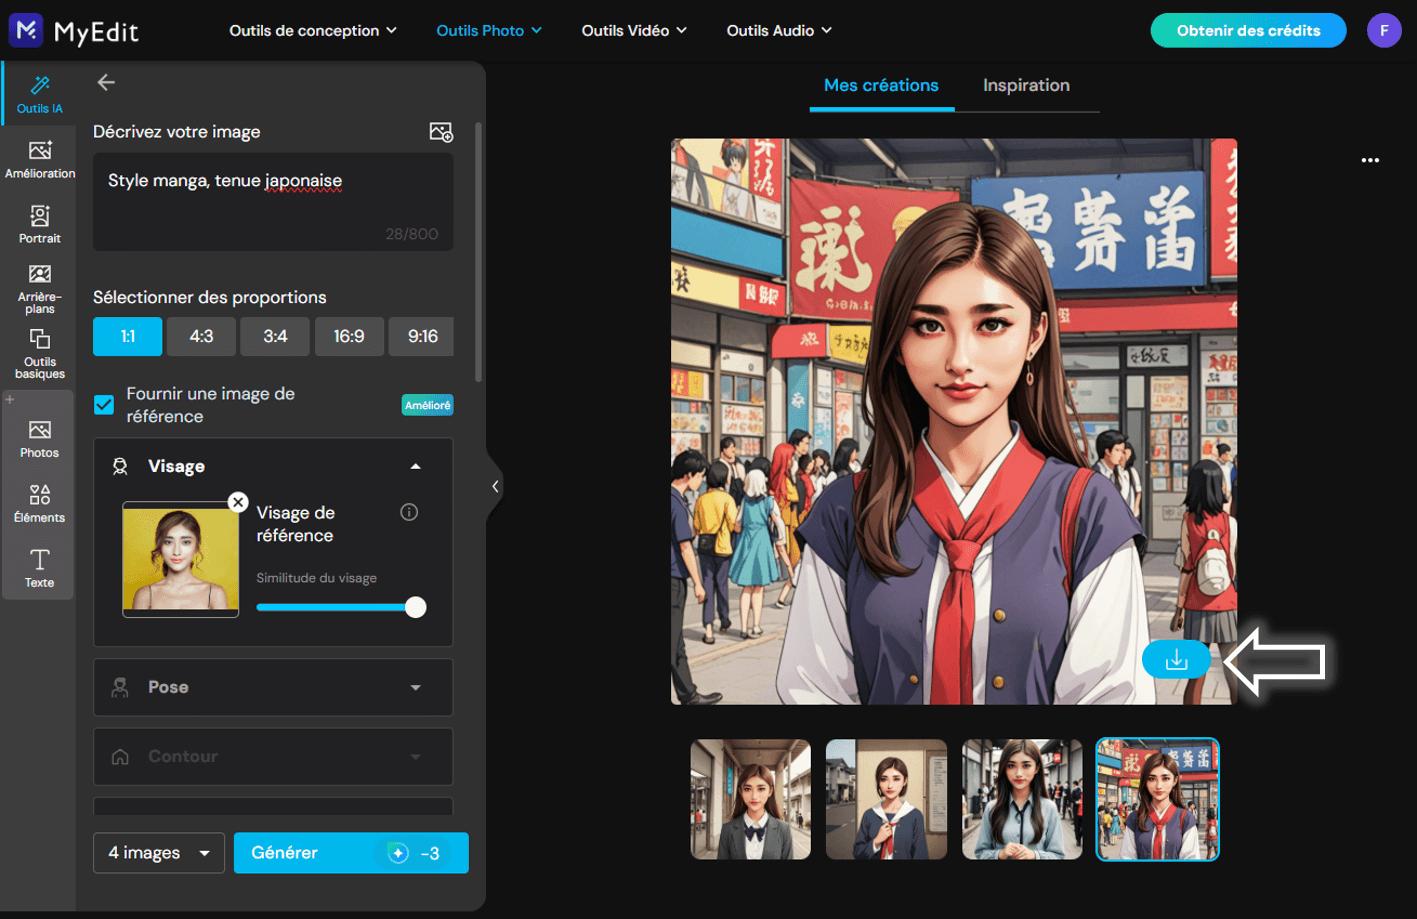Open the 4 images count dropdown
1417x919 pixels.
click(x=158, y=852)
